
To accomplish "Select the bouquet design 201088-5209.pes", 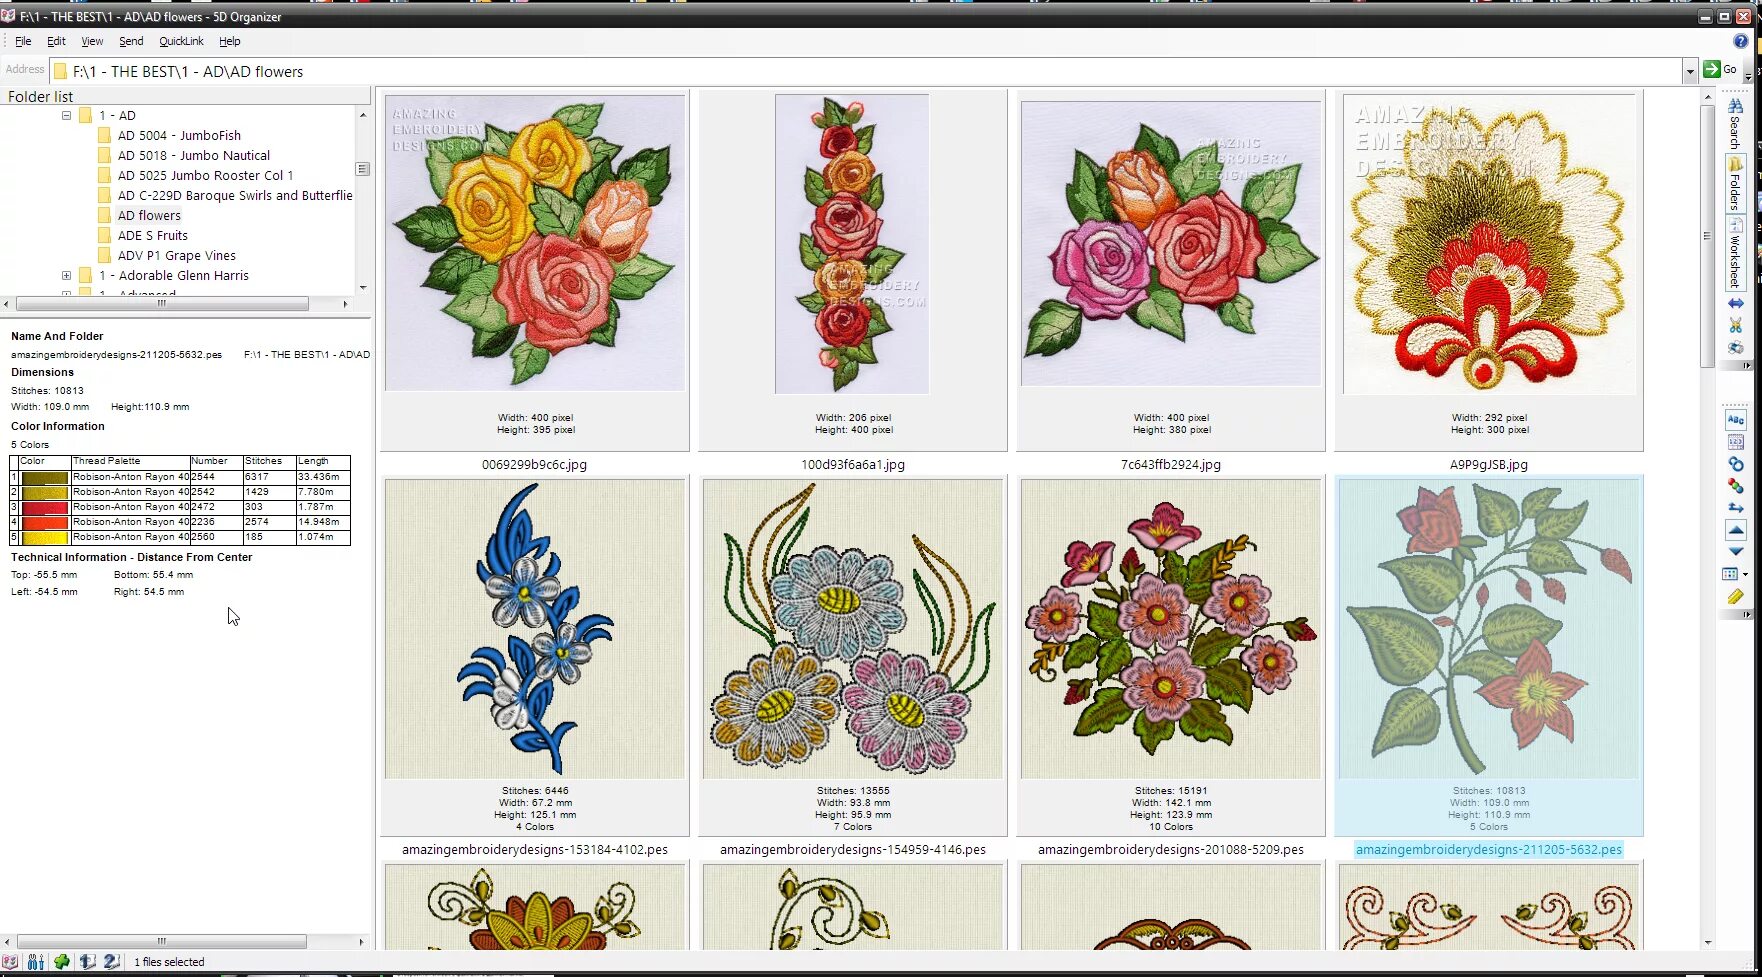I will pos(1171,629).
